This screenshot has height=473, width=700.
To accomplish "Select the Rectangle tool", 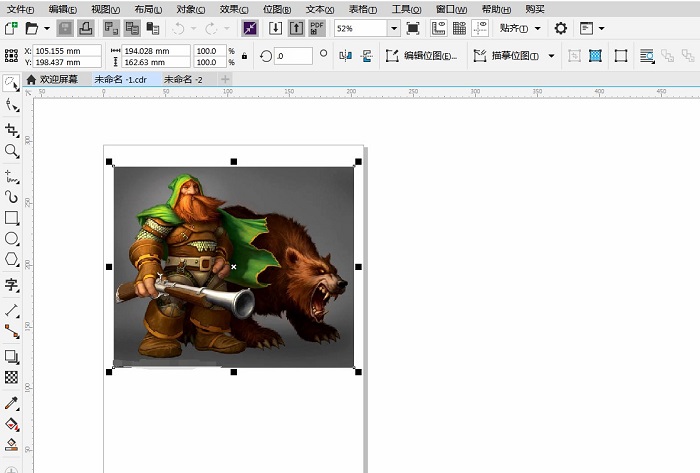I will coord(12,217).
